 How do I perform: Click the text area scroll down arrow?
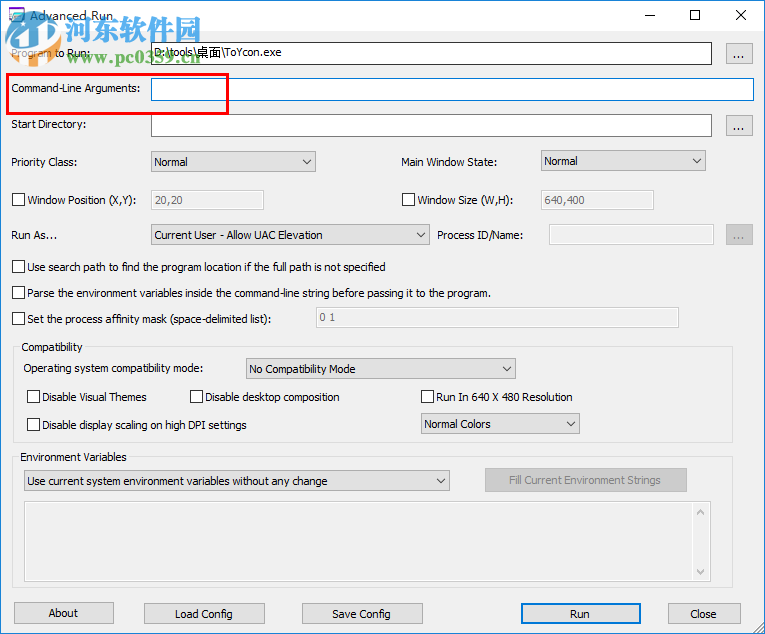[701, 572]
